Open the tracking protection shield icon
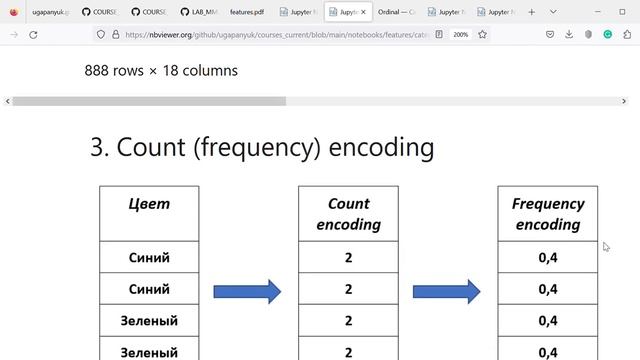Screen dimensions: 640x360 101,35
